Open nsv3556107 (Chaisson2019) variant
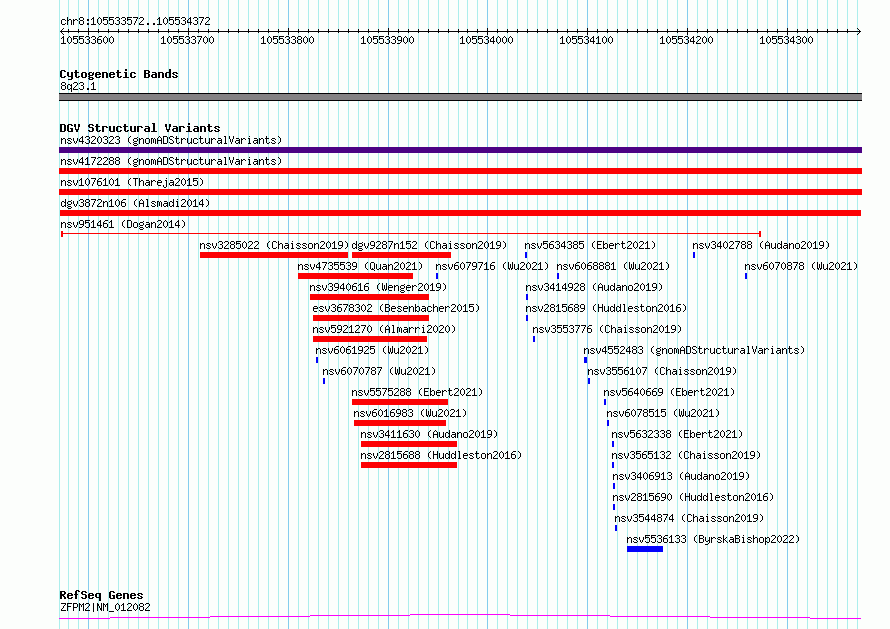Image resolution: width=890 pixels, height=629 pixels. click(x=662, y=371)
